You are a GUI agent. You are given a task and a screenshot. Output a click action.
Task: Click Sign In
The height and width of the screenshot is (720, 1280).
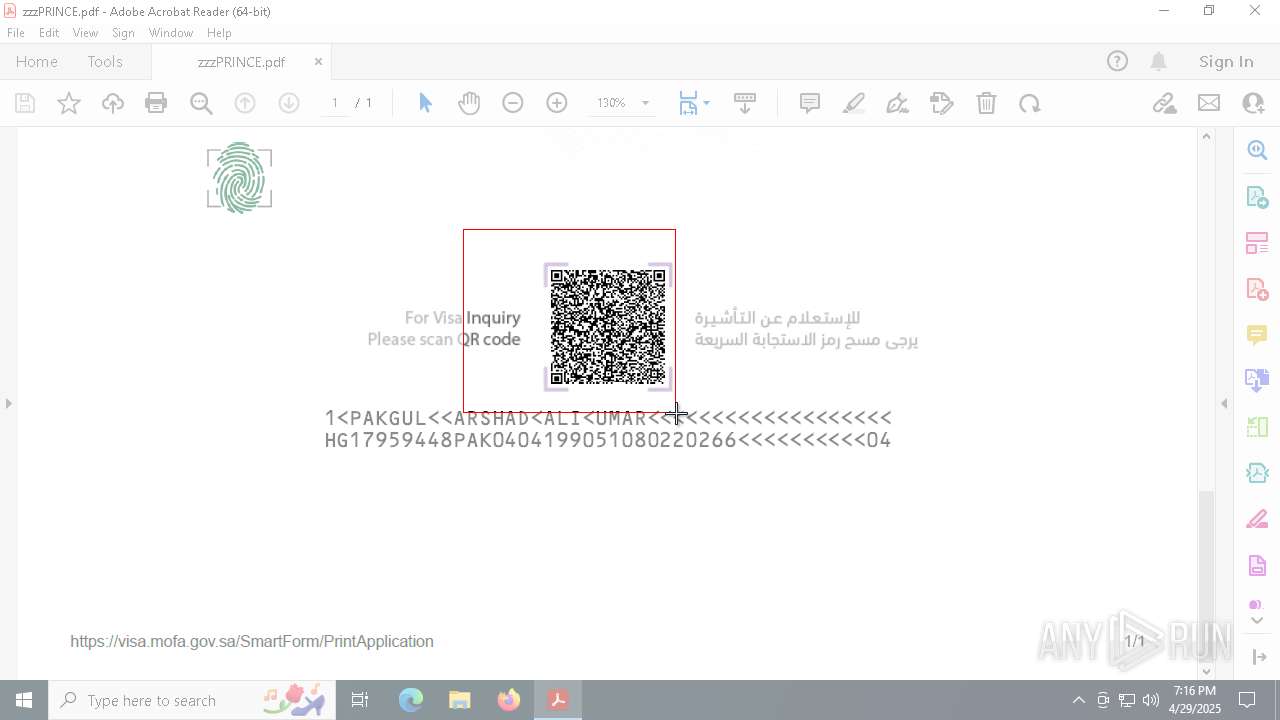pos(1226,61)
